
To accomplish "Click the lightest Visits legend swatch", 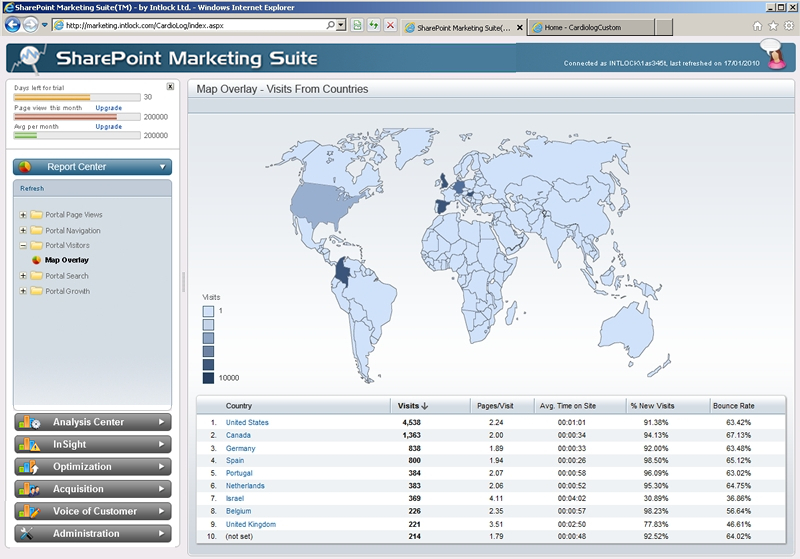I will coord(208,311).
